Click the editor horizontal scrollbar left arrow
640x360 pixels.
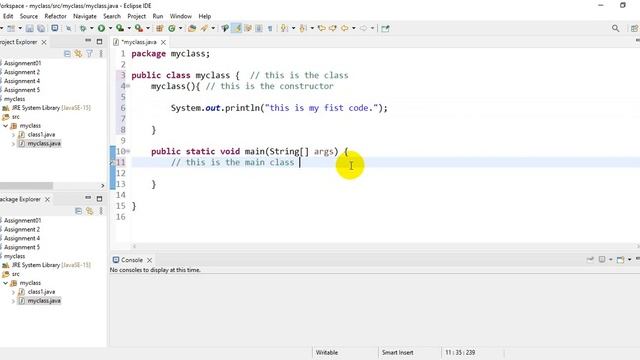click(134, 246)
